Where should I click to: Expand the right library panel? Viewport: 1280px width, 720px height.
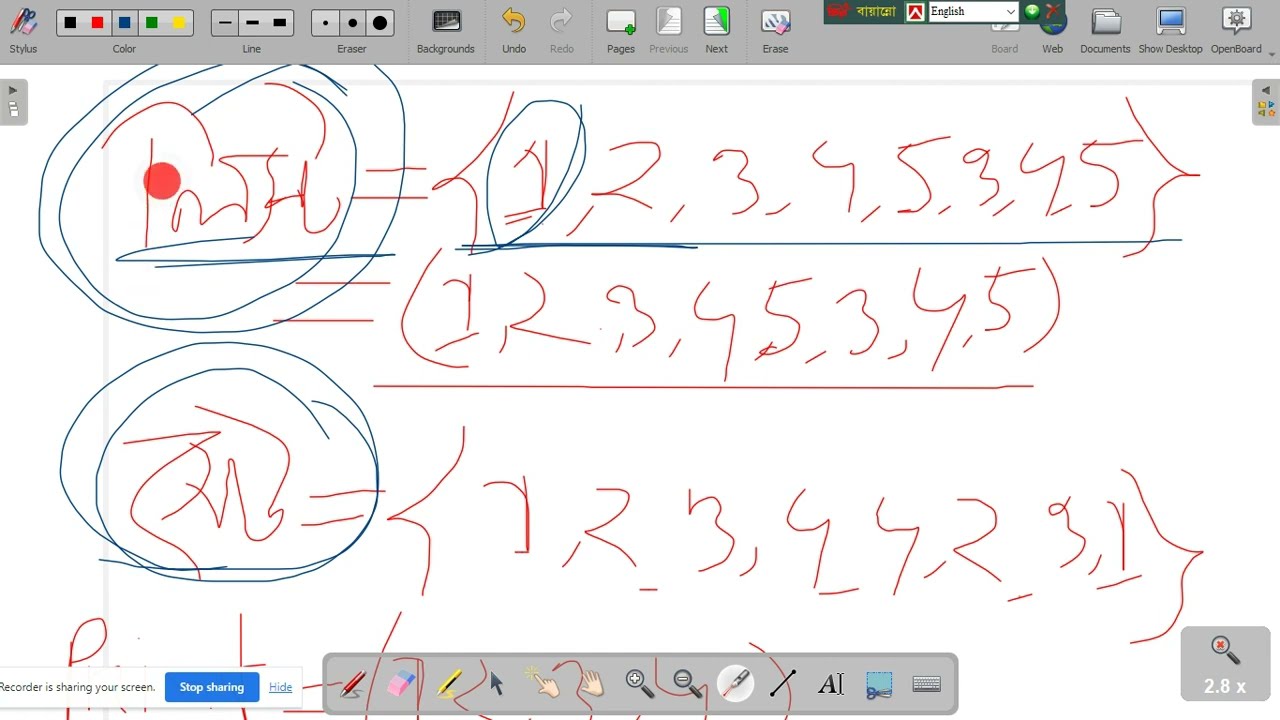click(1266, 102)
